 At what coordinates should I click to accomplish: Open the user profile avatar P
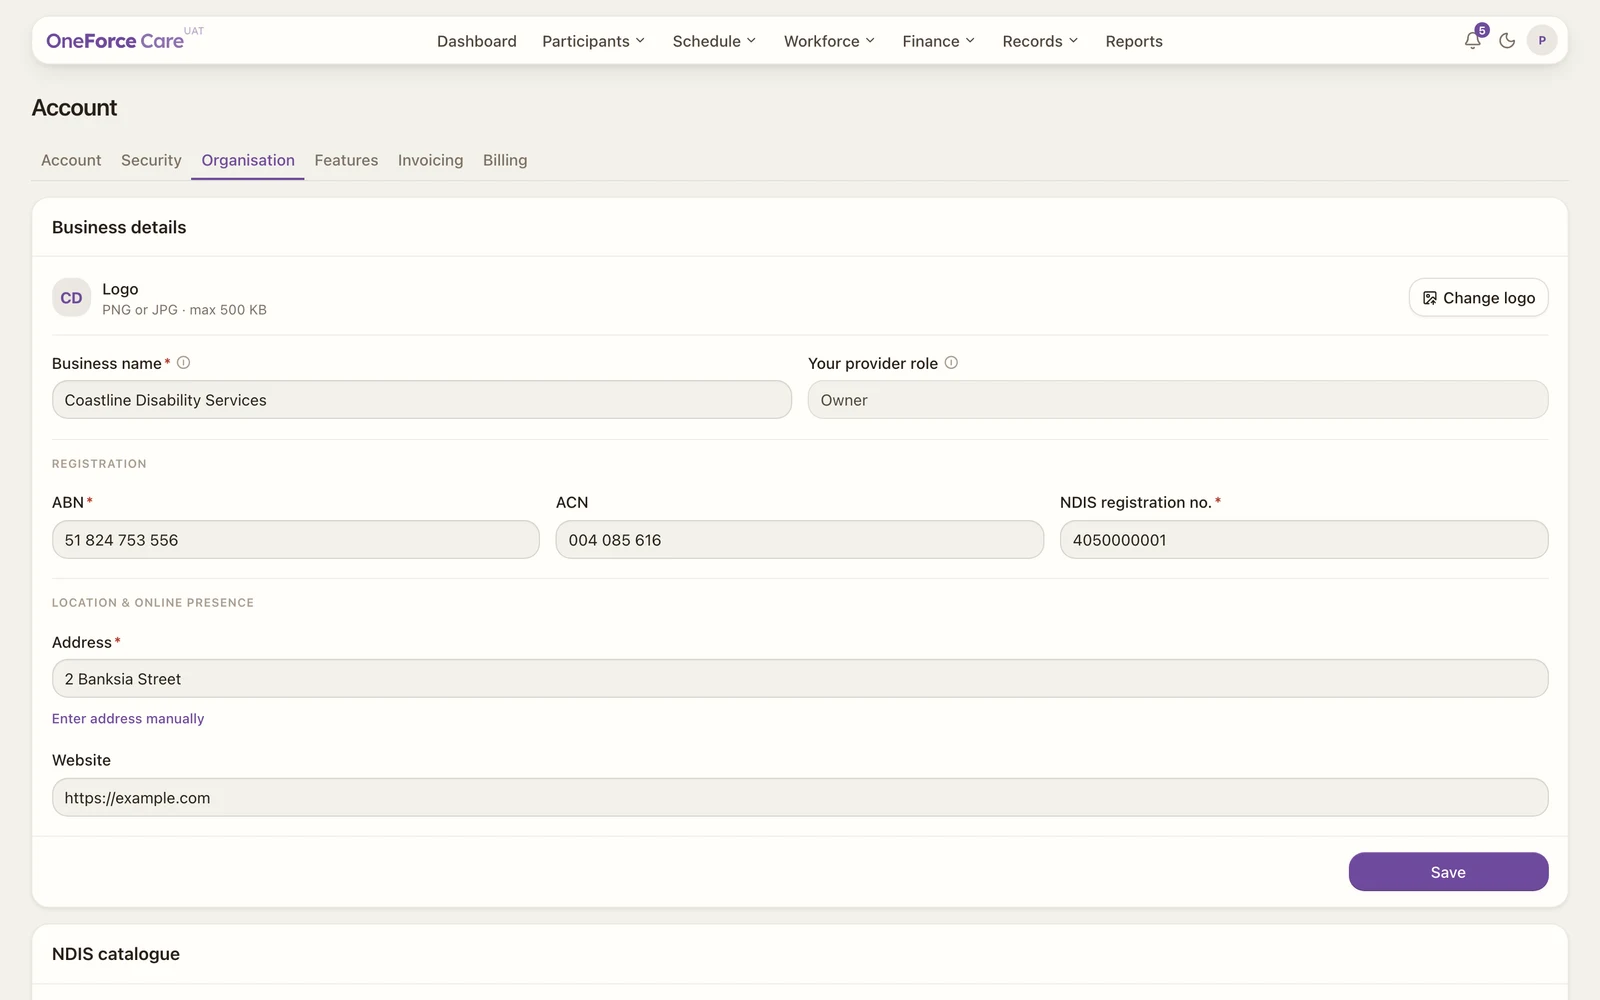(x=1542, y=41)
